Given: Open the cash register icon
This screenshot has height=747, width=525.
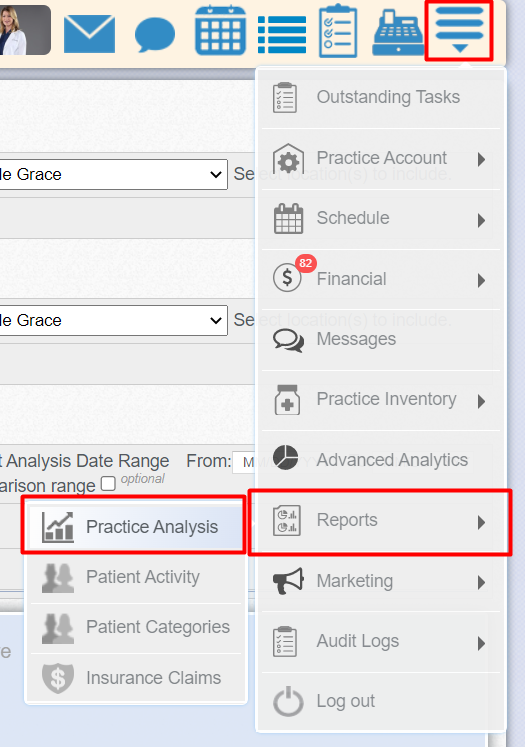Looking at the screenshot, I should tap(398, 32).
